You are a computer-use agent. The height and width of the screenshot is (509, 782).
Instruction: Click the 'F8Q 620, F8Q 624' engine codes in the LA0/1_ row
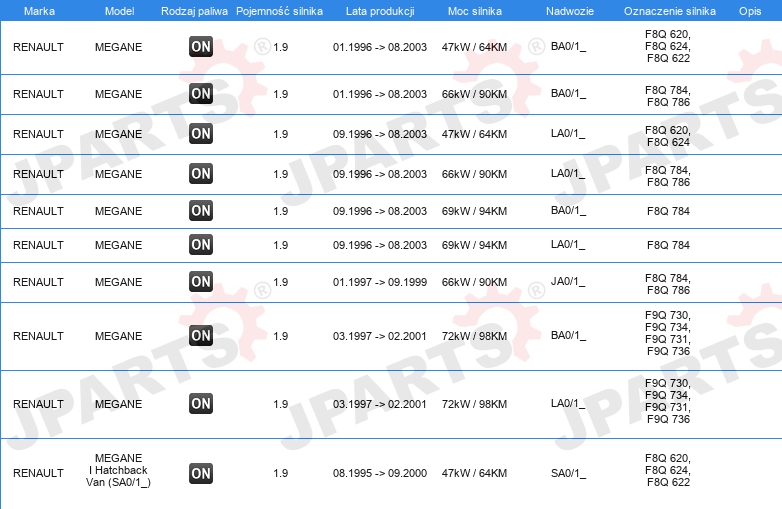click(x=668, y=136)
